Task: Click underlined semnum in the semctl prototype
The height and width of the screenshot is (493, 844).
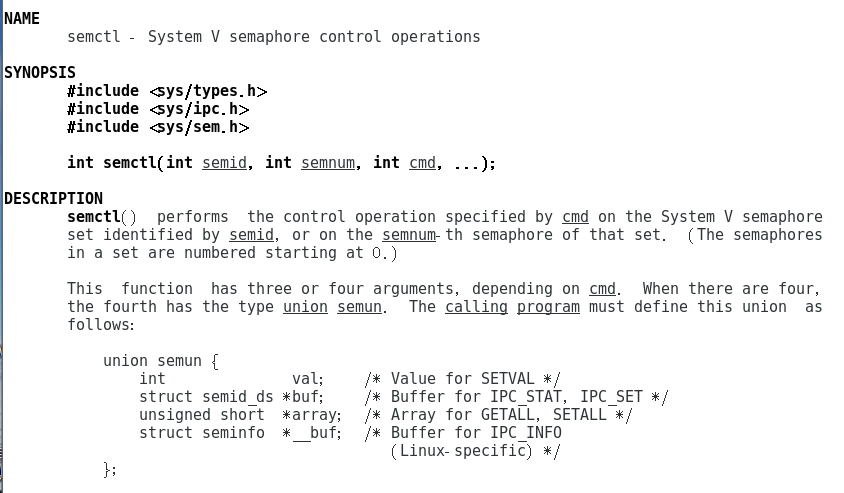Action: tap(328, 163)
